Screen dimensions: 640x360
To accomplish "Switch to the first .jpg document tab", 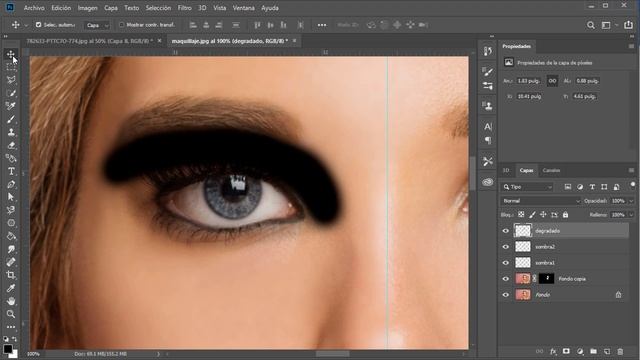I will pos(89,41).
